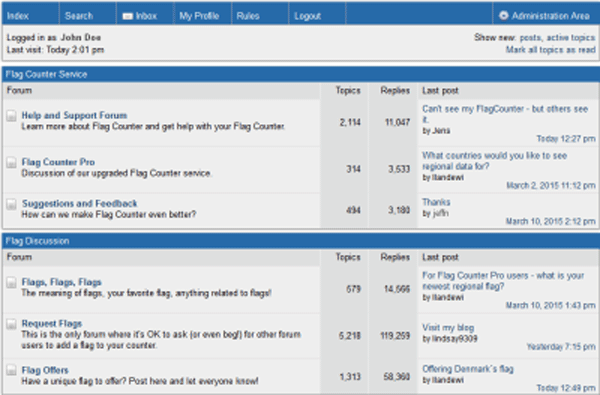Click the 'Today 12:27 pm' timestamp
Image resolution: width=600 pixels, height=395 pixels.
click(x=566, y=139)
